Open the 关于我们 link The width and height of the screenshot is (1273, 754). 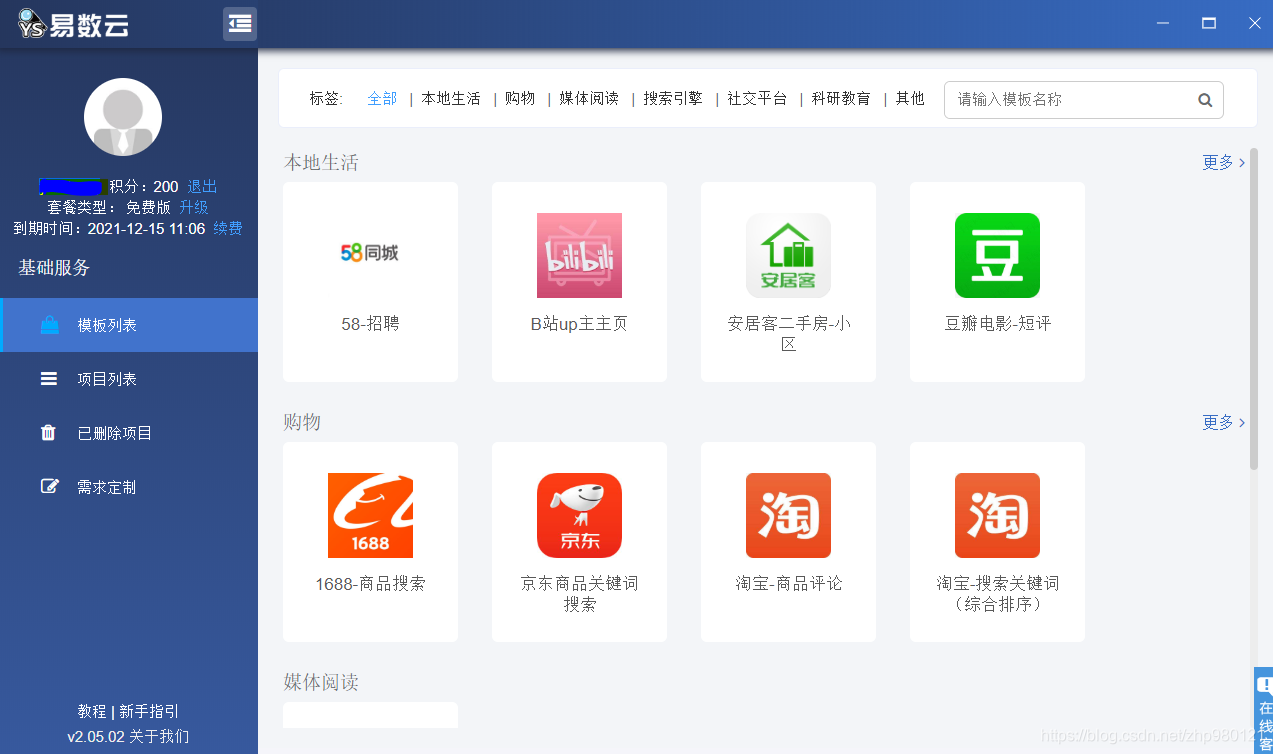click(159, 737)
